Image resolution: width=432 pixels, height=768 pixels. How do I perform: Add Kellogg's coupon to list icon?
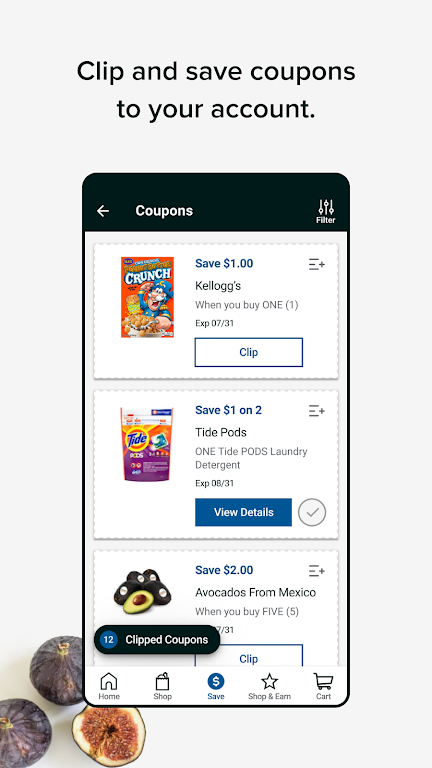(x=317, y=264)
